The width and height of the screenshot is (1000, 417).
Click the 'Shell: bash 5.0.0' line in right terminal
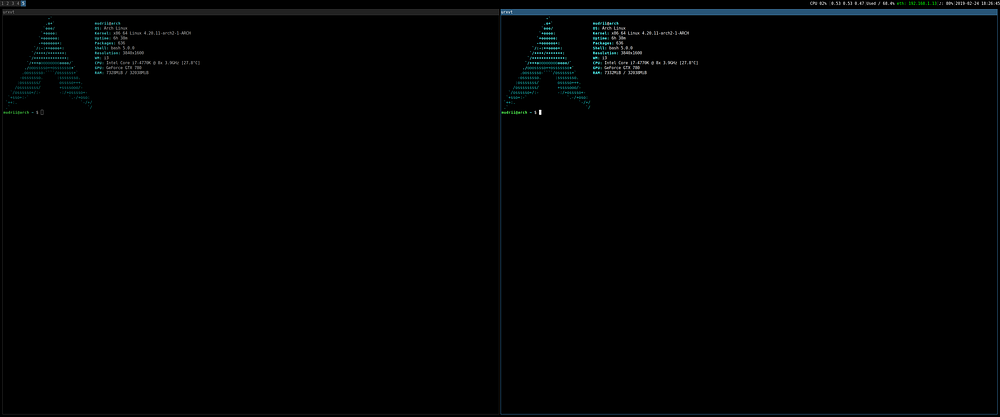(613, 48)
